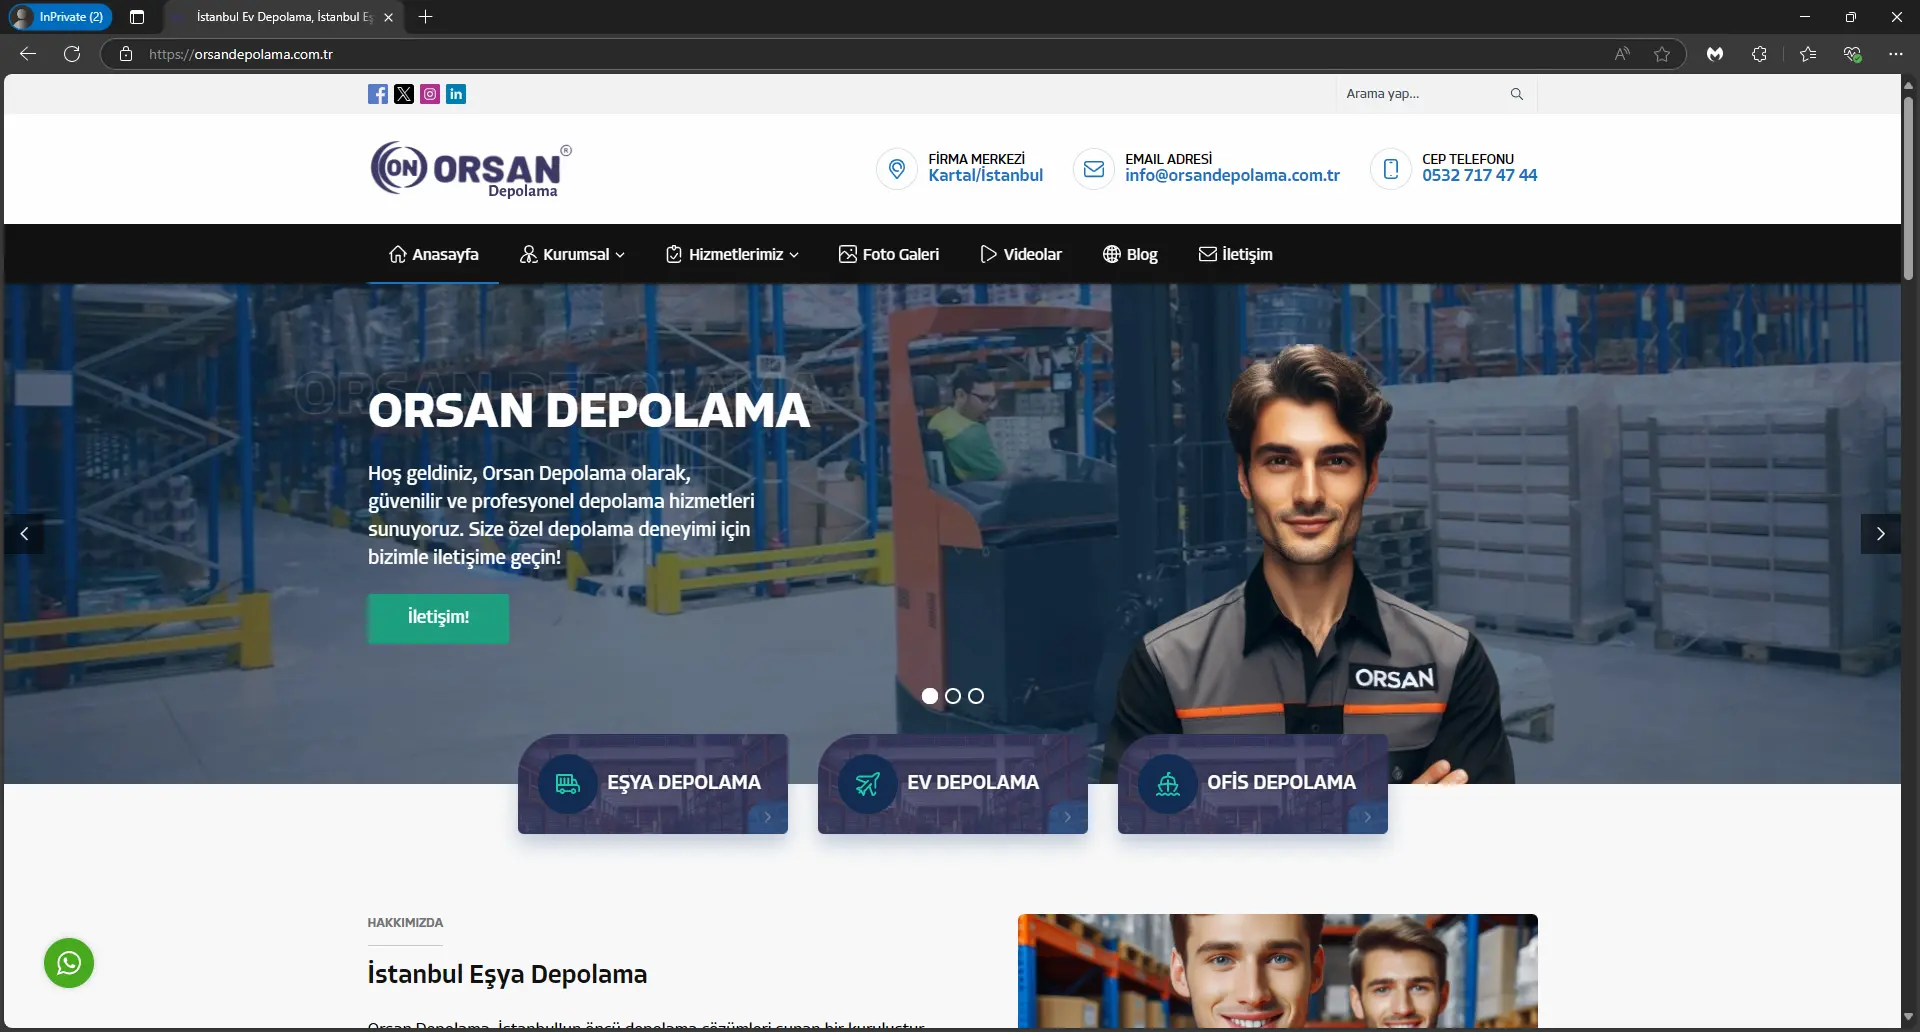
Task: Select the first slide indicator dot
Action: click(930, 696)
